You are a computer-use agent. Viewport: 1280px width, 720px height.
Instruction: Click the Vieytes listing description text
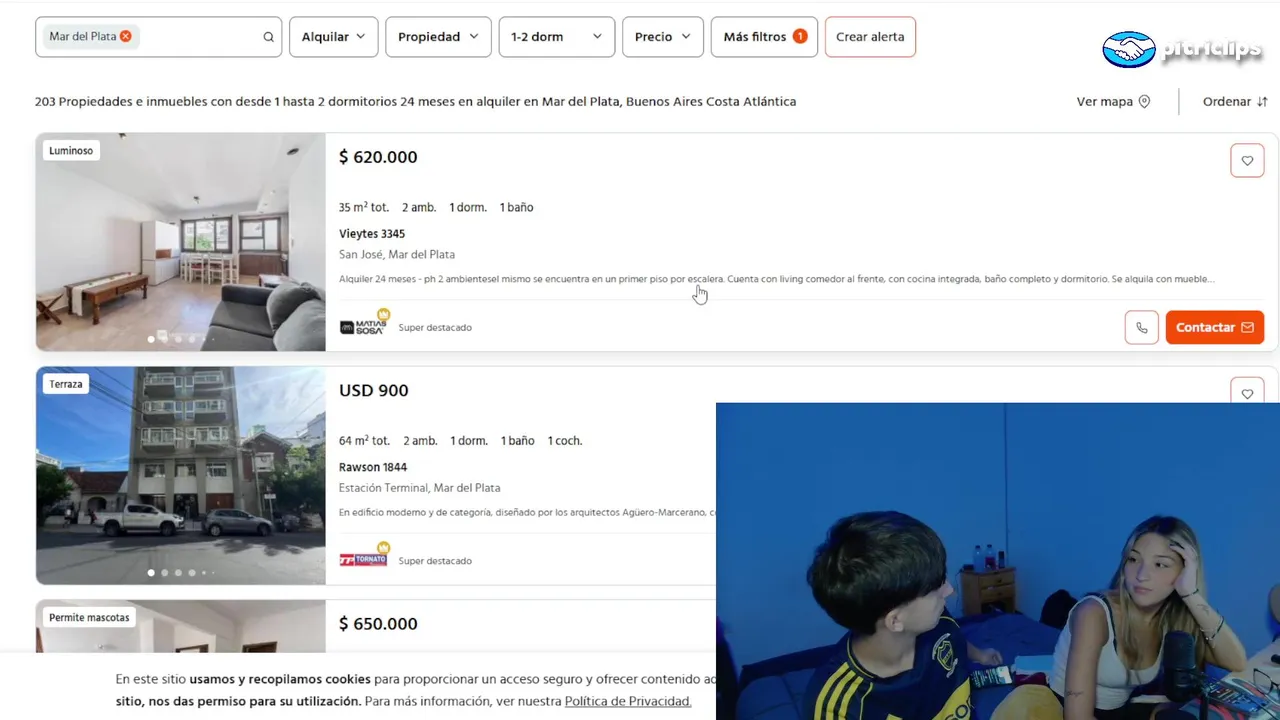tap(777, 279)
